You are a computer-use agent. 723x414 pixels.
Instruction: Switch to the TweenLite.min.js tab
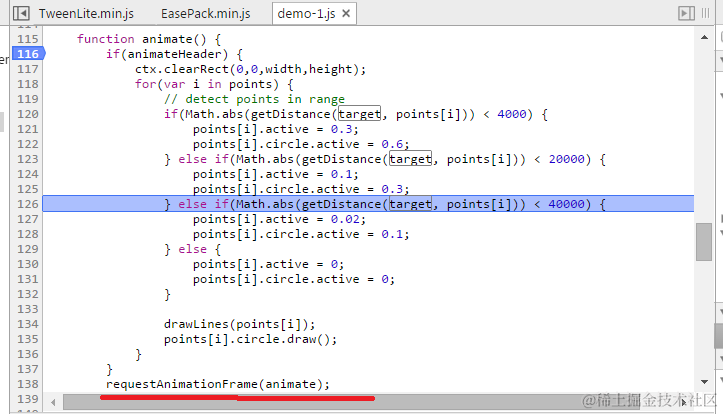pyautogui.click(x=86, y=14)
